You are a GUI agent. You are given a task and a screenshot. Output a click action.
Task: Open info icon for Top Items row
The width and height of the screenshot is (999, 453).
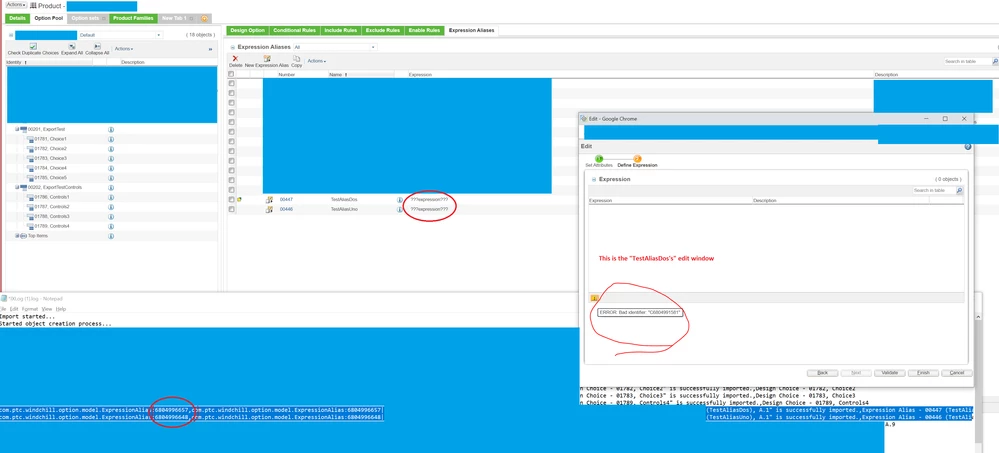(x=111, y=236)
